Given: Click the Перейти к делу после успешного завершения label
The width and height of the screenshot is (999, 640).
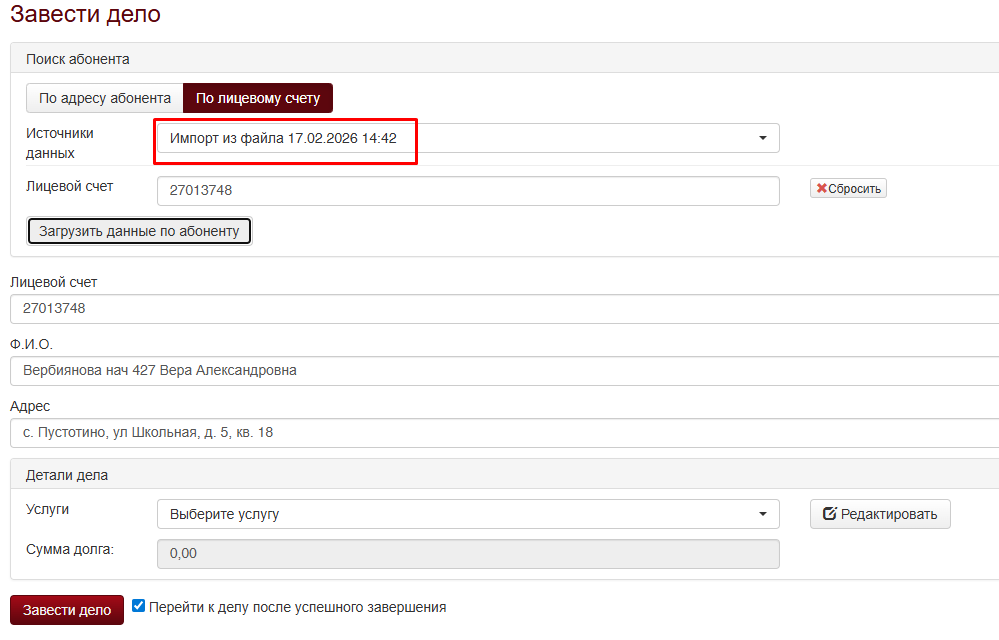Looking at the screenshot, I should click(297, 607).
